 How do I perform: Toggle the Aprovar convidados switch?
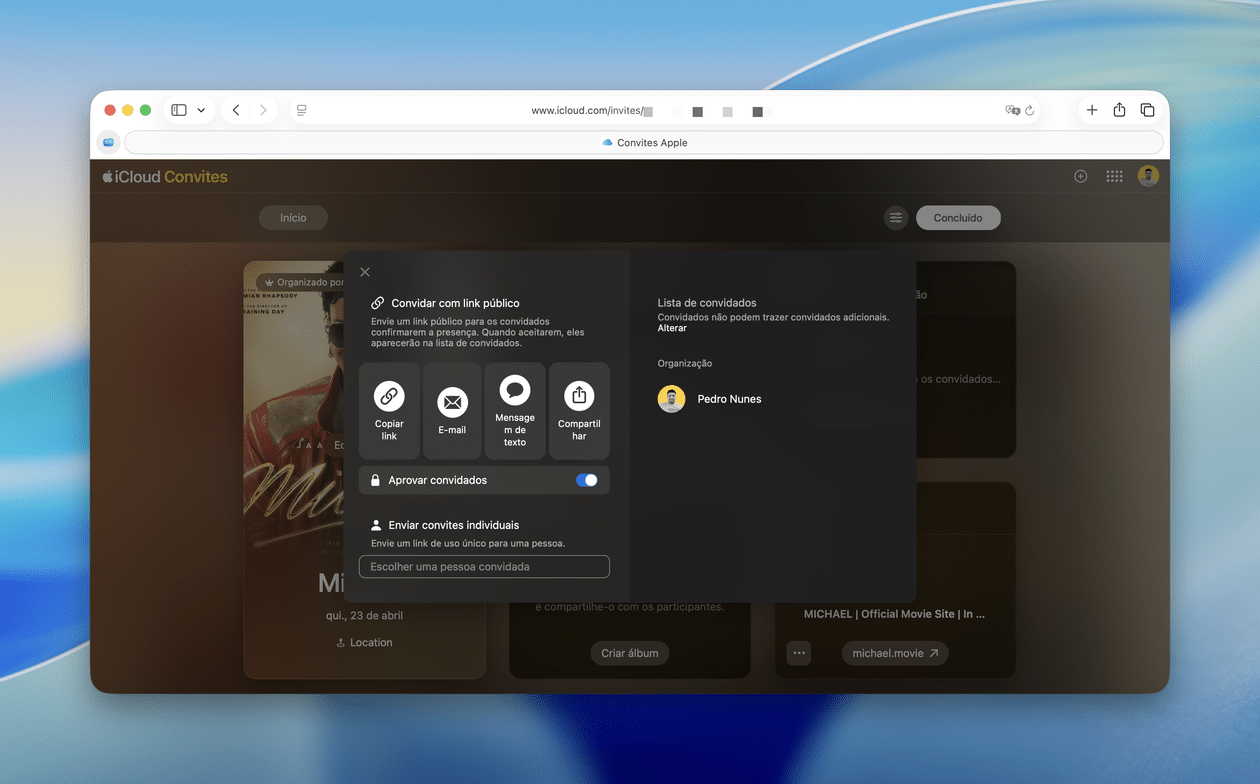587,480
